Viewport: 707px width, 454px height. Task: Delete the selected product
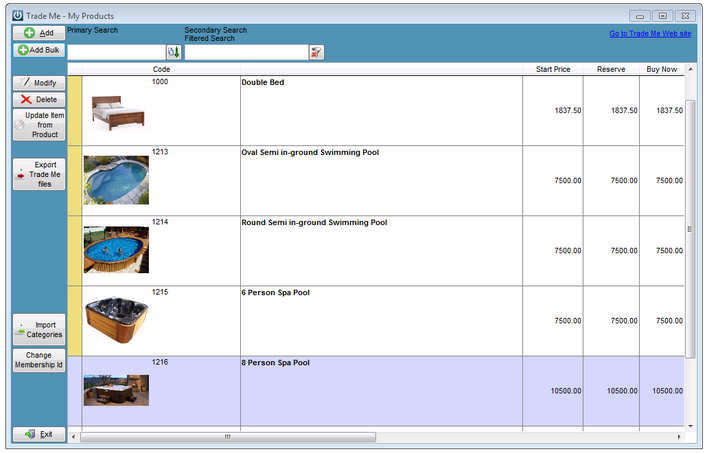(39, 100)
